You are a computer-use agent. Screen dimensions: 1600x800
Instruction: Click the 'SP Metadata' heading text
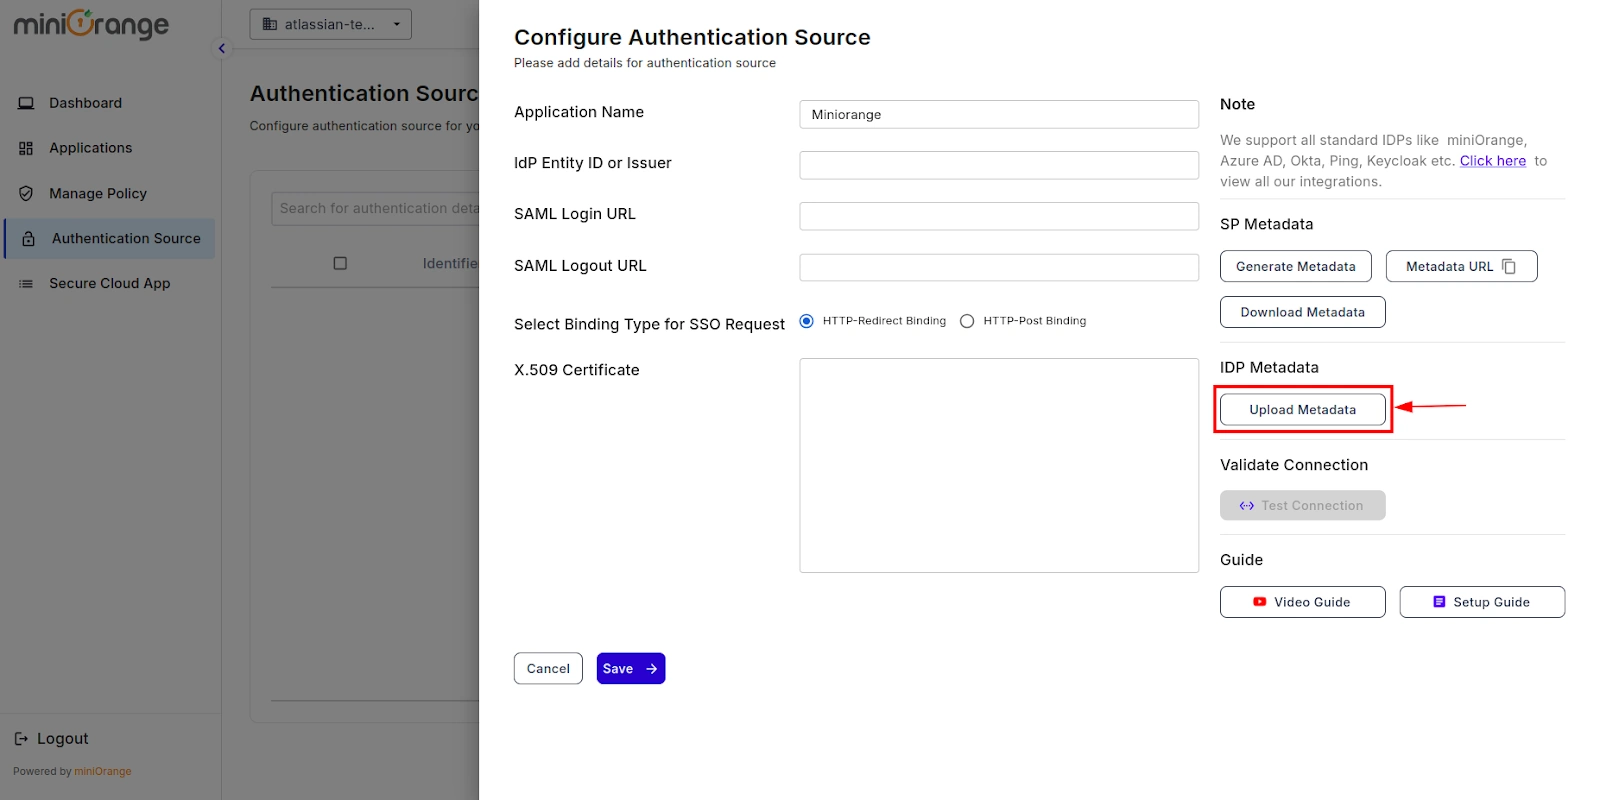(x=1266, y=224)
